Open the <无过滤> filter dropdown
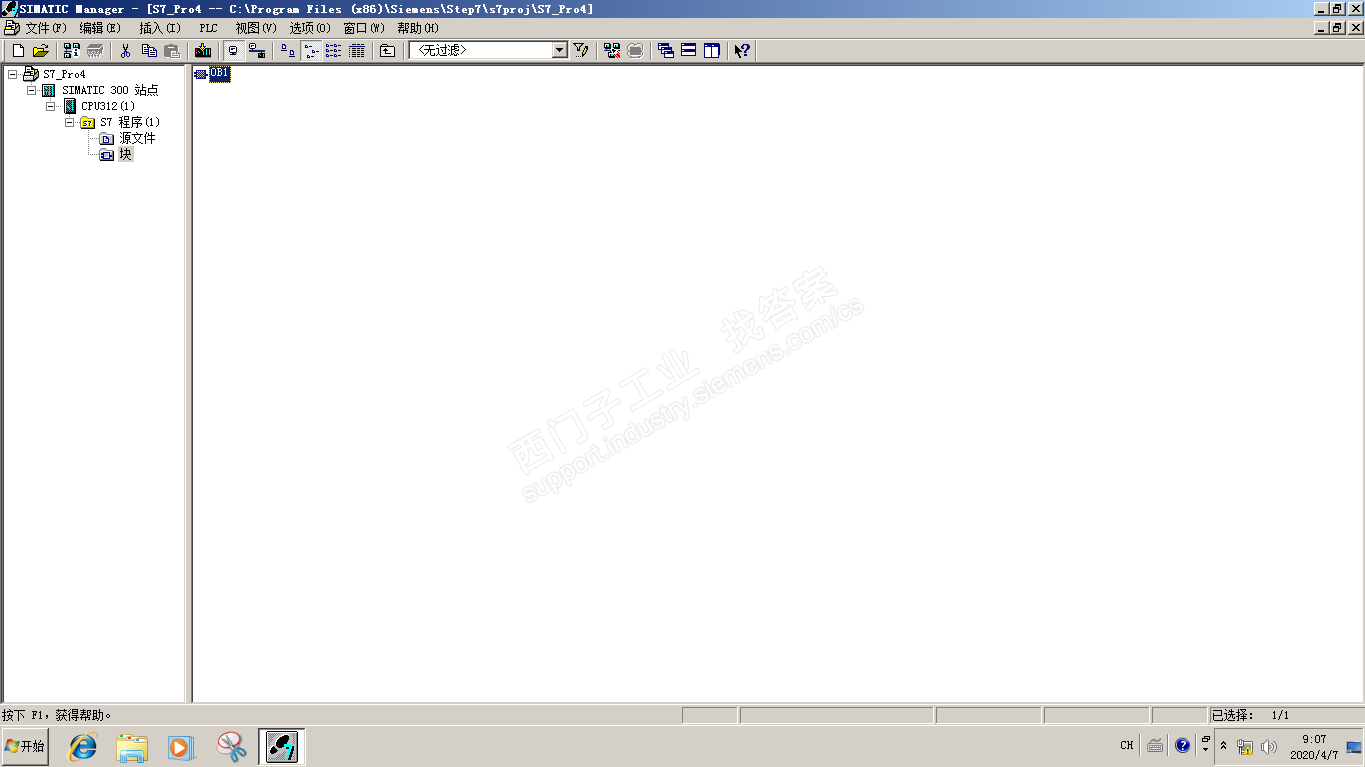 (x=560, y=50)
